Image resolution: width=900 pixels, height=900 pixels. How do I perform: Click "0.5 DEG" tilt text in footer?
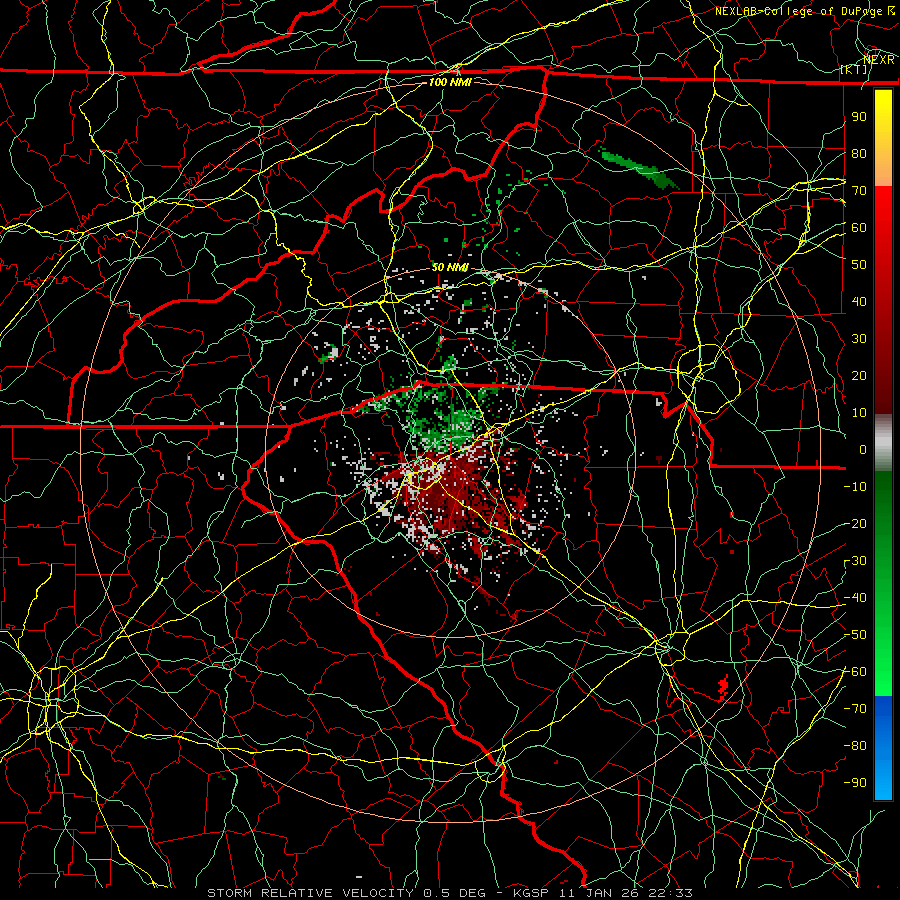(x=454, y=893)
